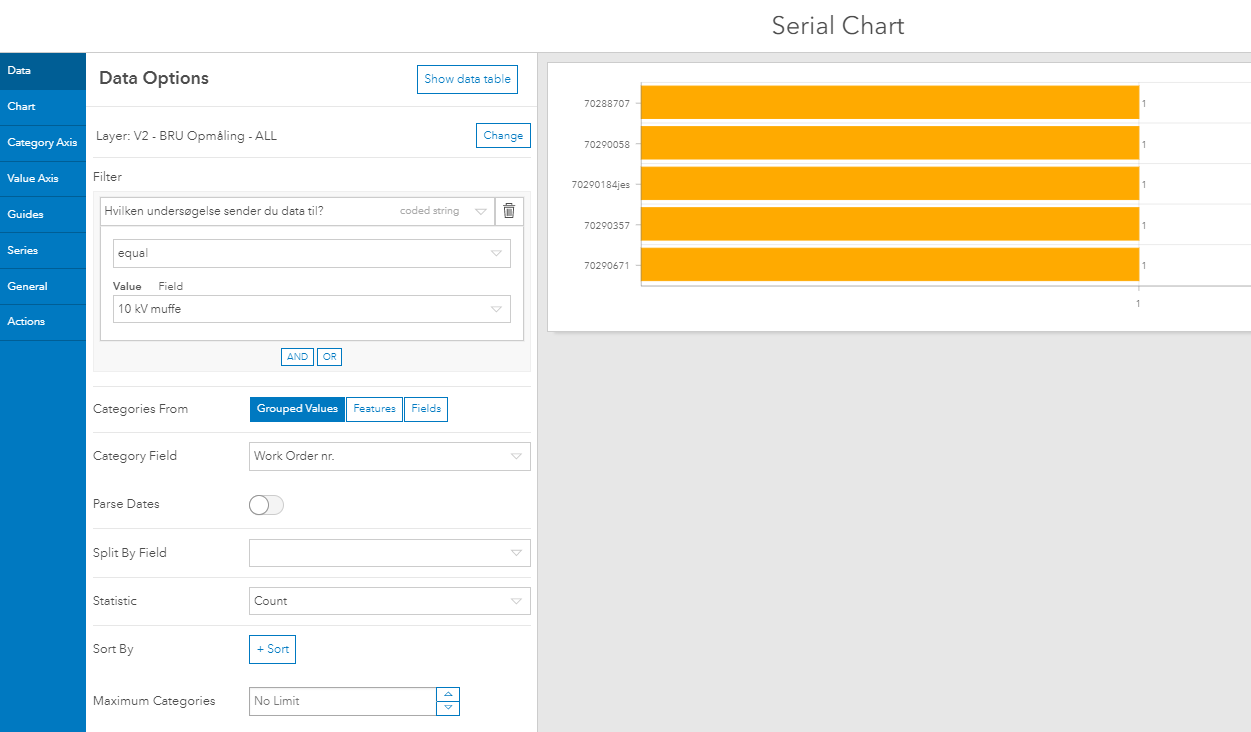
Task: Select Features as the categories source
Action: [374, 409]
